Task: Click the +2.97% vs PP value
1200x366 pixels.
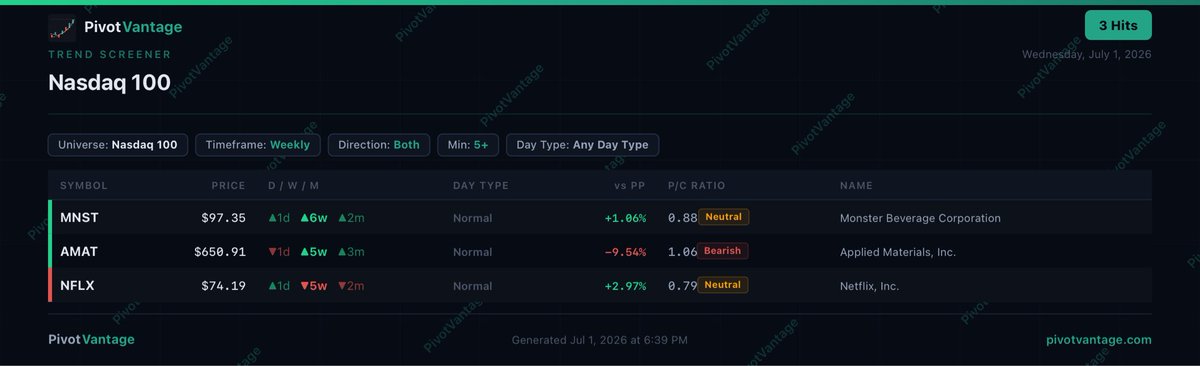Action: coord(626,286)
